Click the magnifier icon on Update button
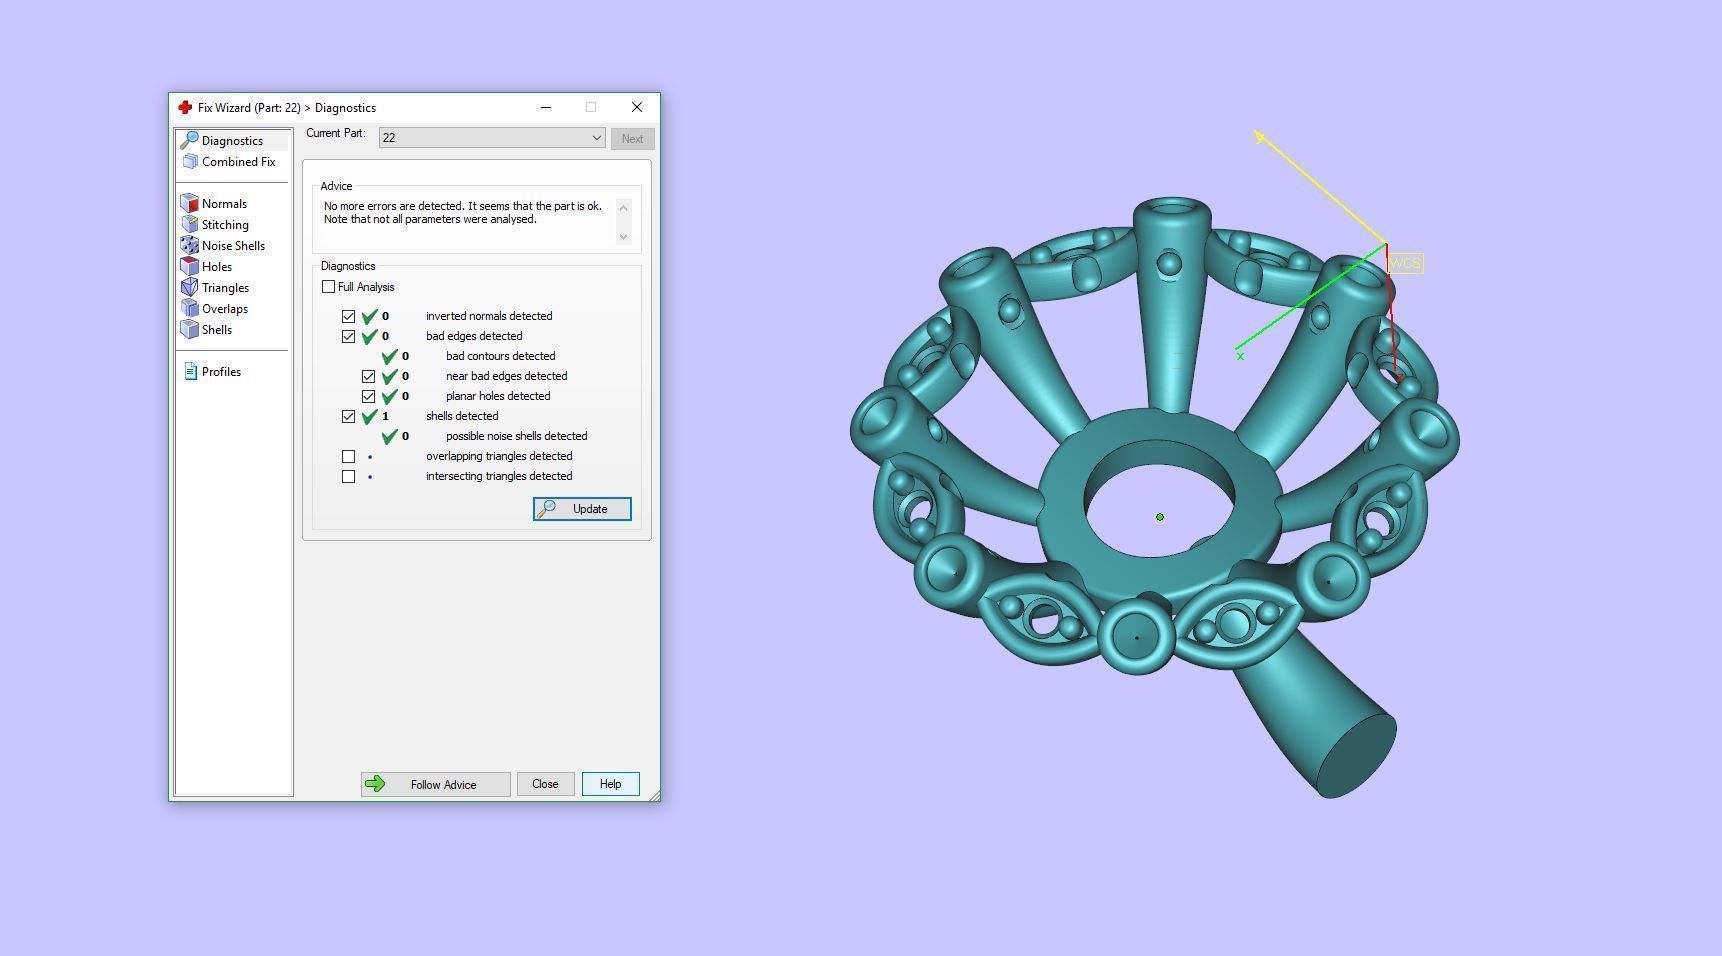 point(546,509)
